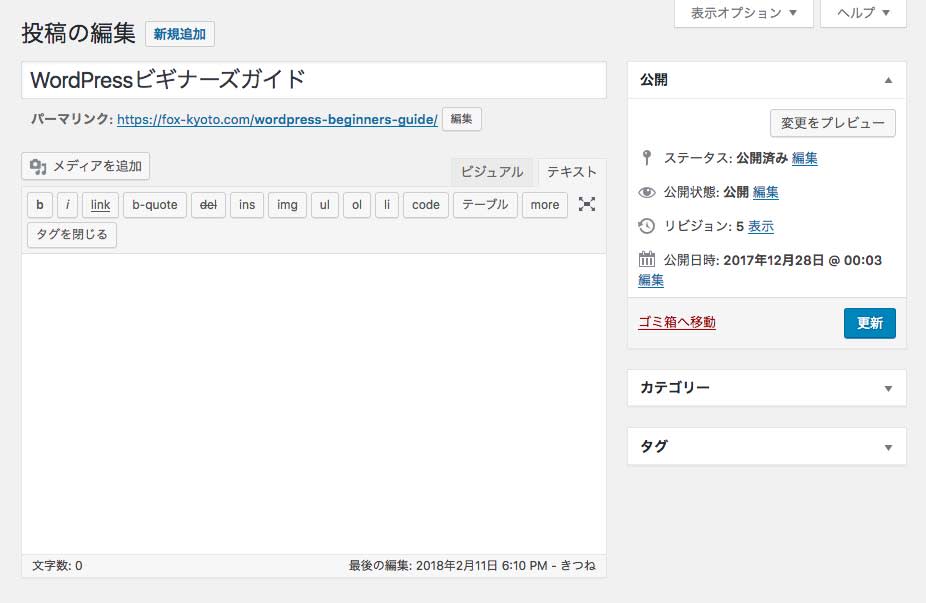Image resolution: width=926 pixels, height=603 pixels.
Task: Click the permalink 編集 button
Action: click(x=461, y=119)
